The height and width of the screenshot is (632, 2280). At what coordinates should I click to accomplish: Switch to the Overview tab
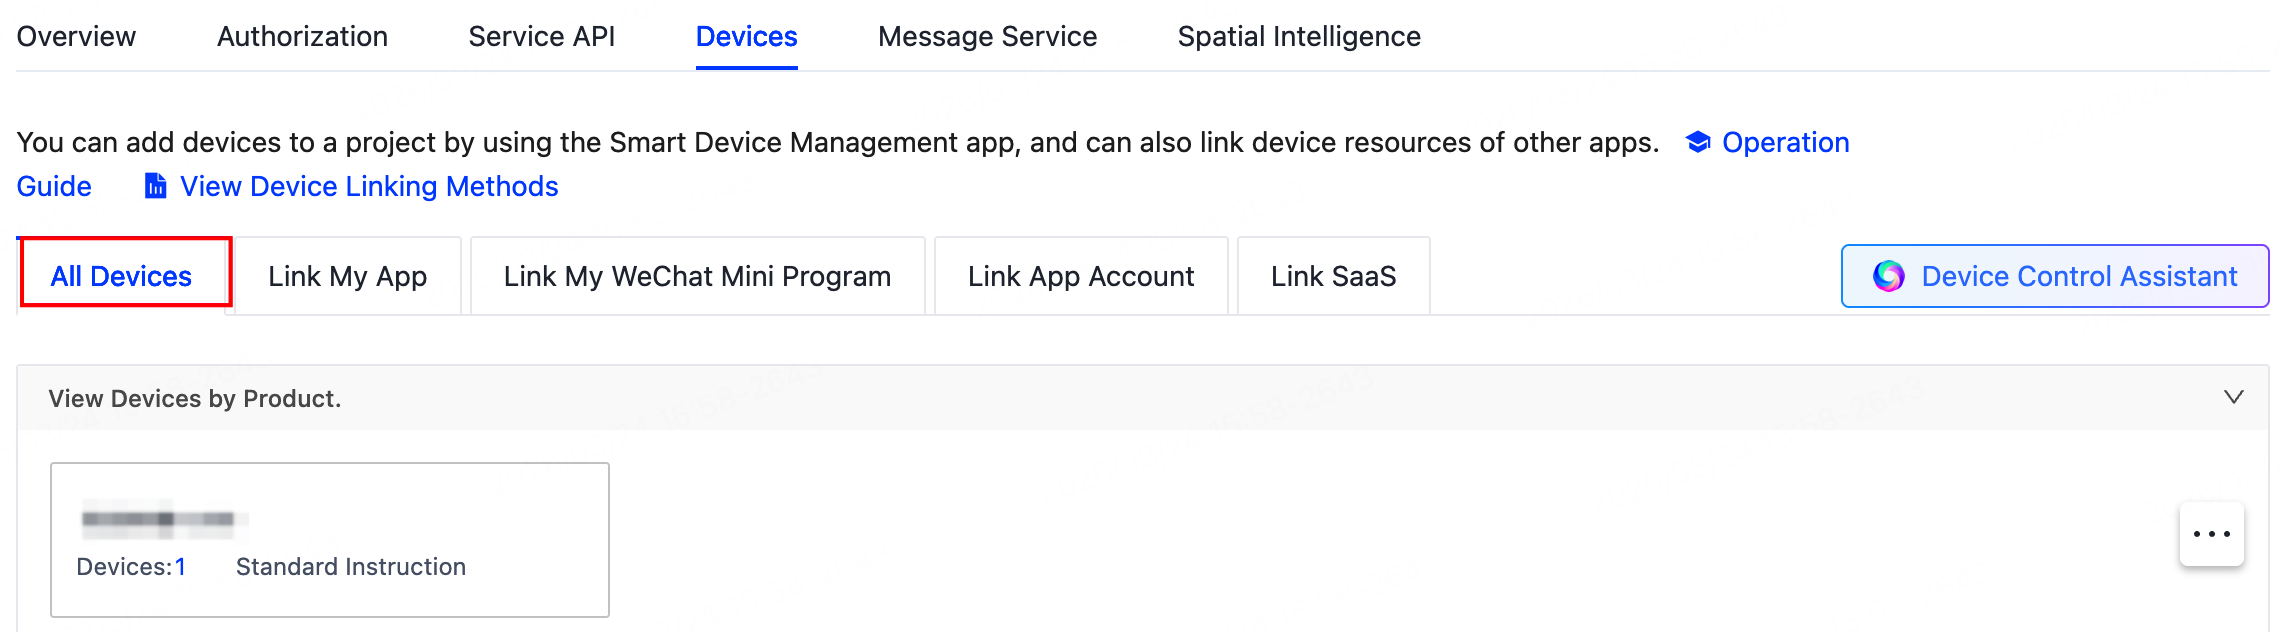point(76,36)
